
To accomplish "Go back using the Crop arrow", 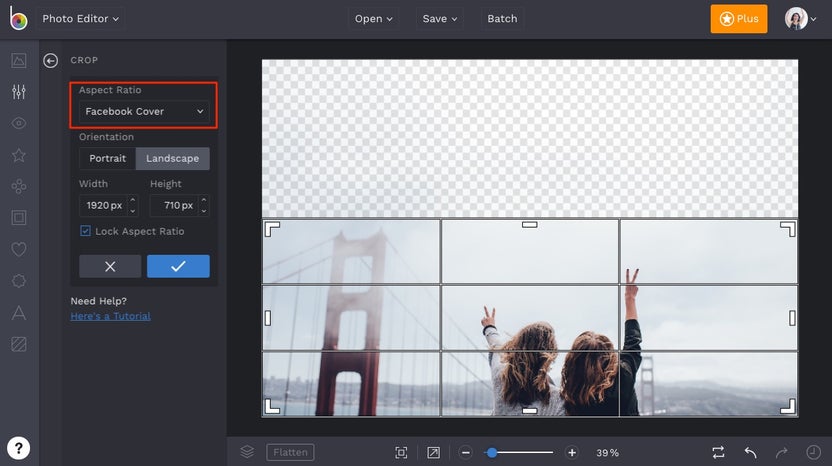I will pos(50,61).
